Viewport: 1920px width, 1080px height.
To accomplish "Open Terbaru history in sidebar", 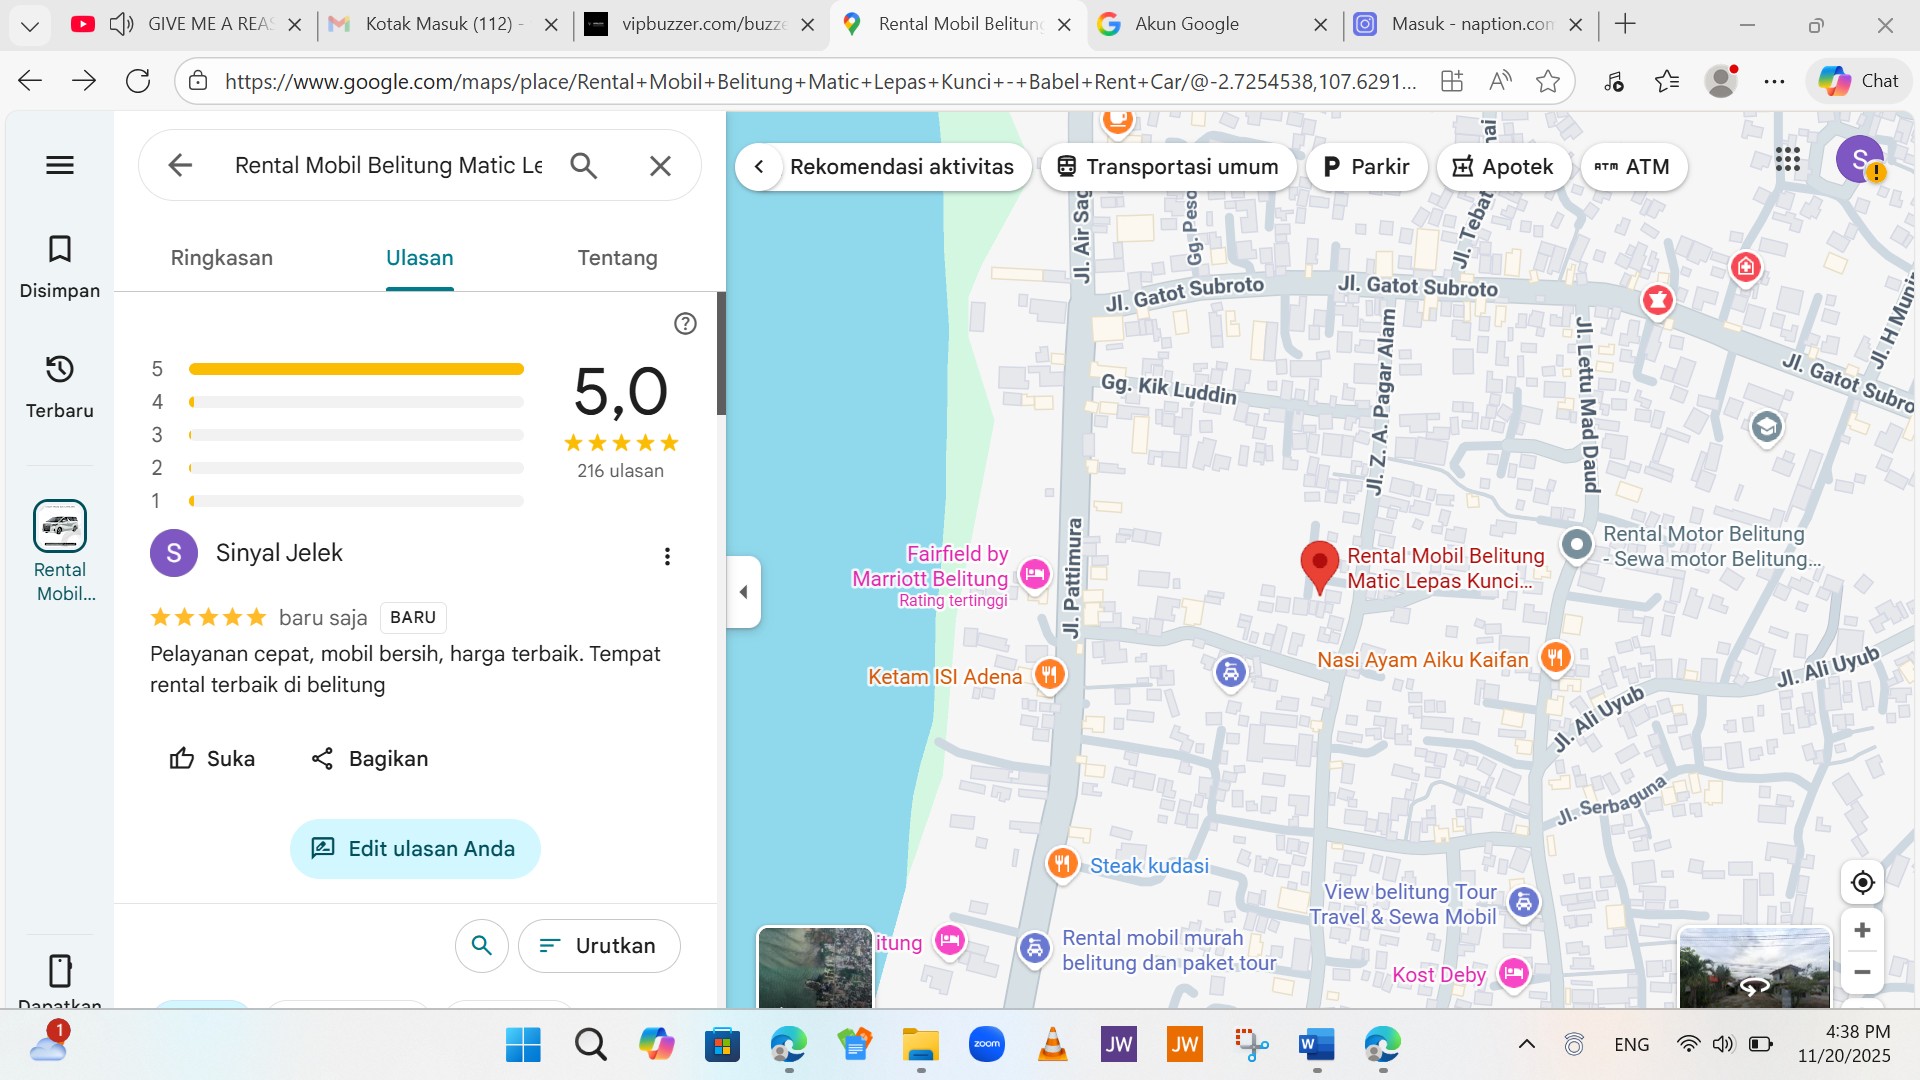I will [60, 370].
